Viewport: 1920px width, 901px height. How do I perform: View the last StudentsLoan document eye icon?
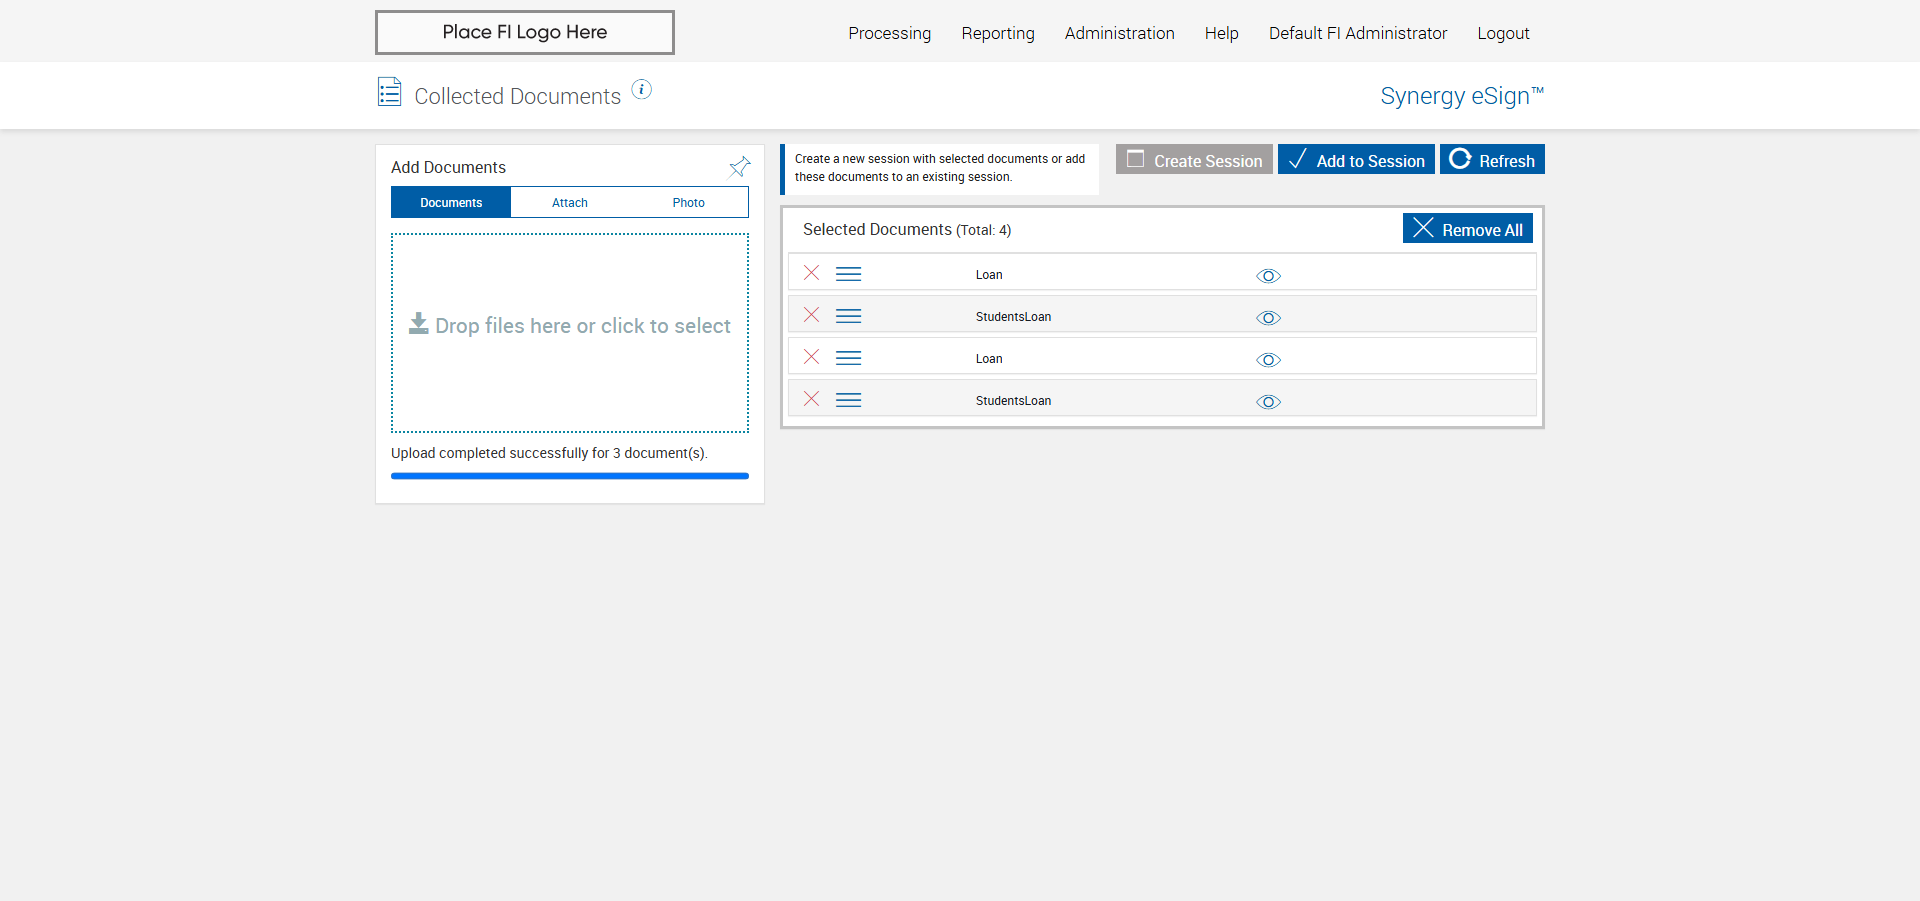click(x=1268, y=402)
